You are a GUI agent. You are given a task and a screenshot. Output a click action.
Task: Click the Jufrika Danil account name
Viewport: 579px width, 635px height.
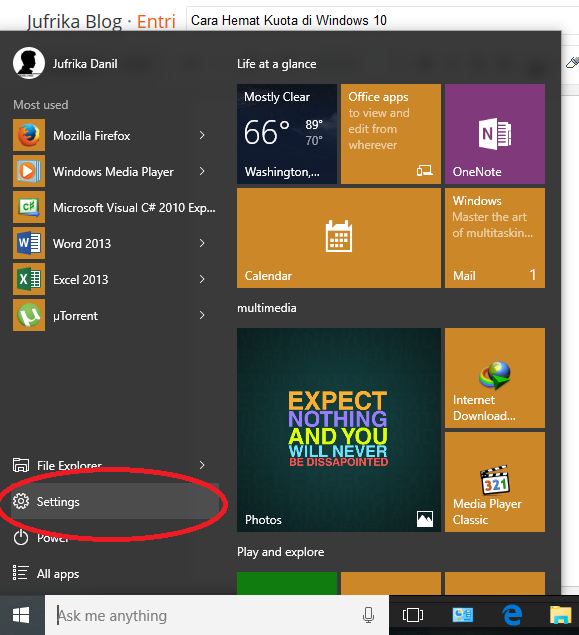85,64
